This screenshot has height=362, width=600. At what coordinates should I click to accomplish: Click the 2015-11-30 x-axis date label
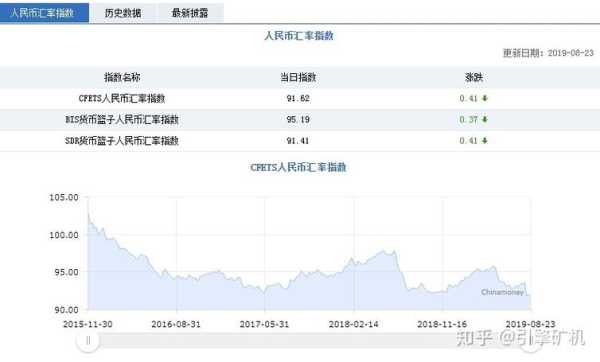pos(88,324)
